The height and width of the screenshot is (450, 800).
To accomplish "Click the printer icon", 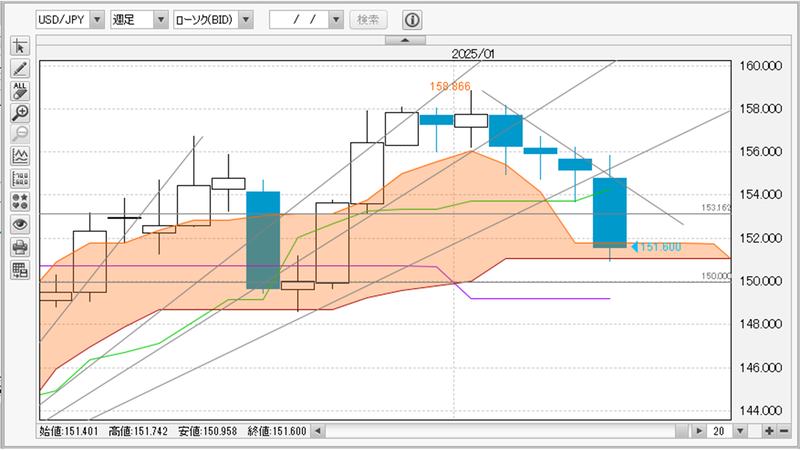I will 20,247.
